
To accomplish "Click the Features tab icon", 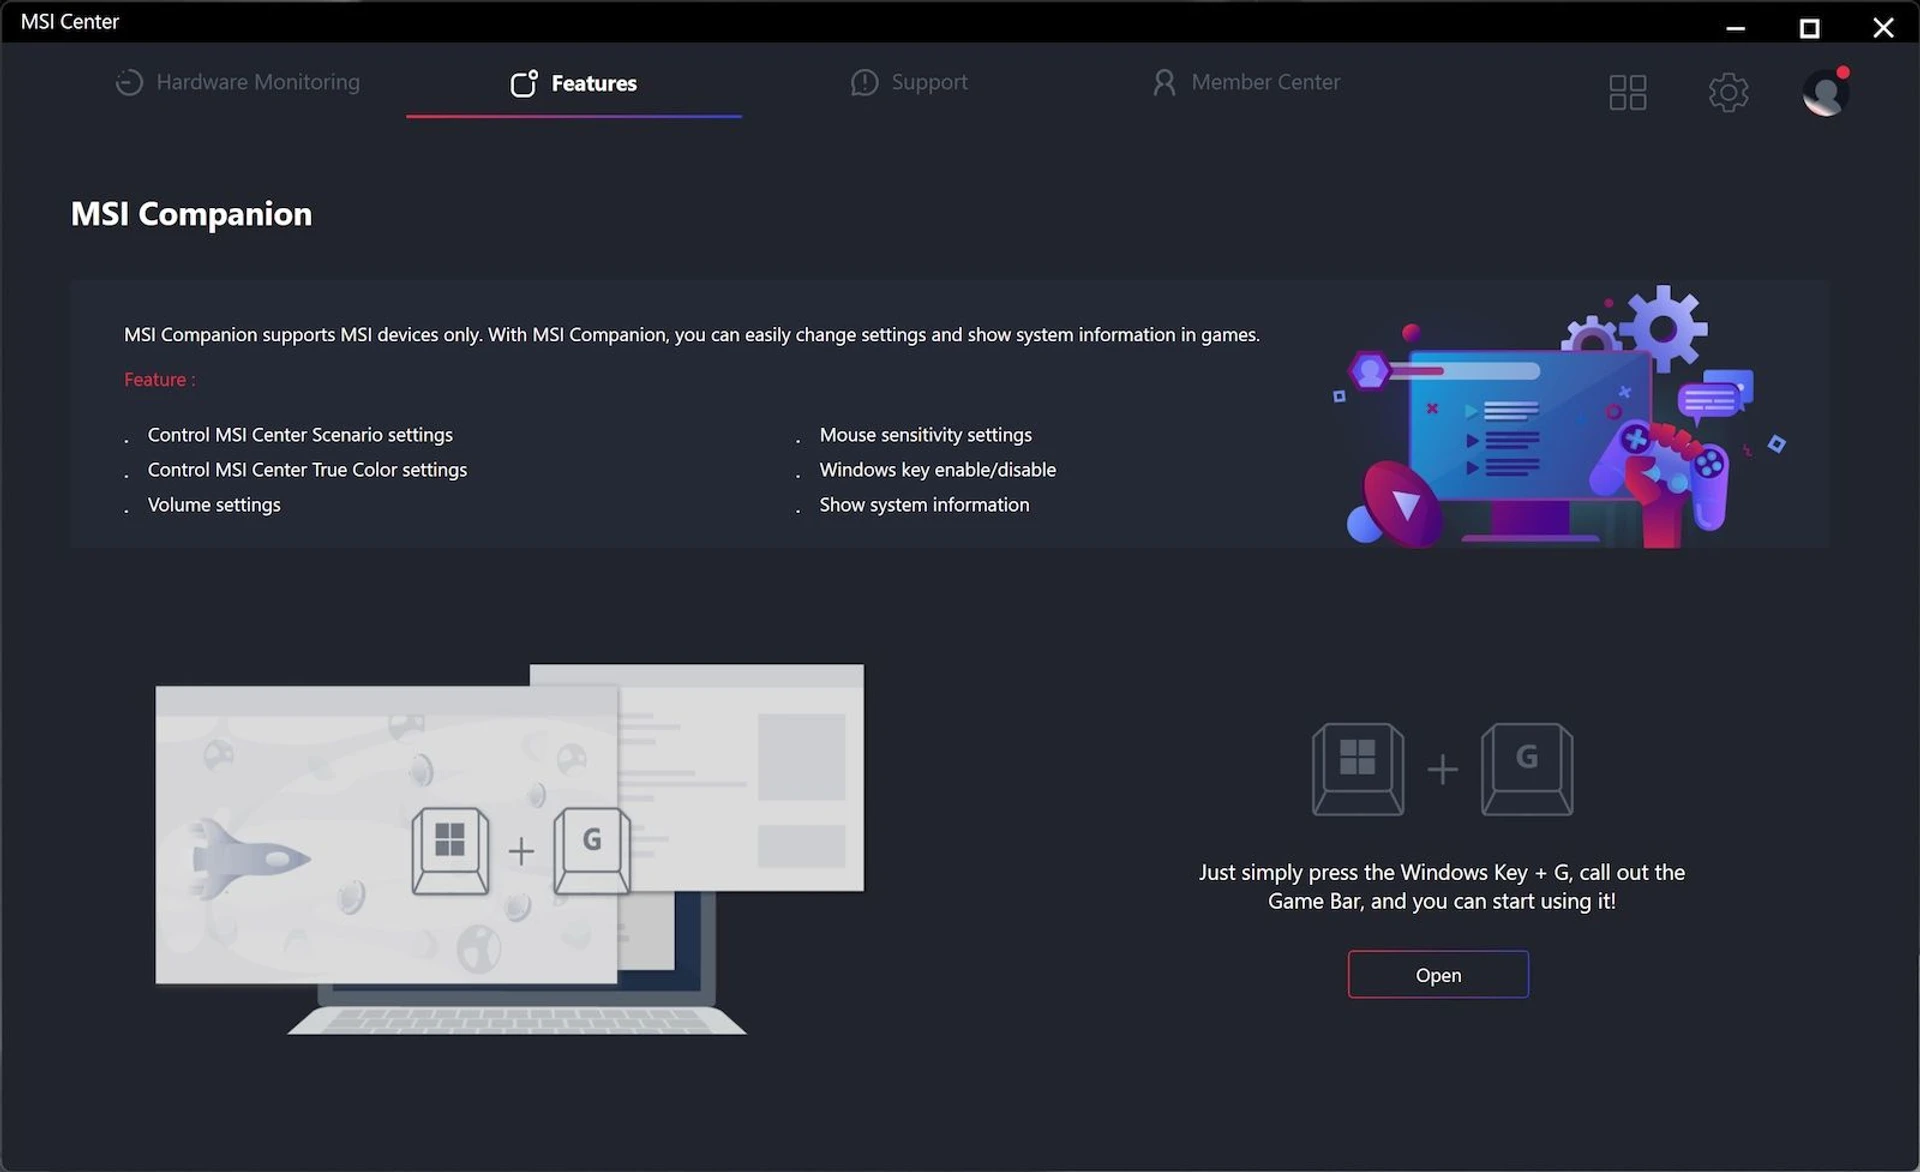I will point(524,83).
